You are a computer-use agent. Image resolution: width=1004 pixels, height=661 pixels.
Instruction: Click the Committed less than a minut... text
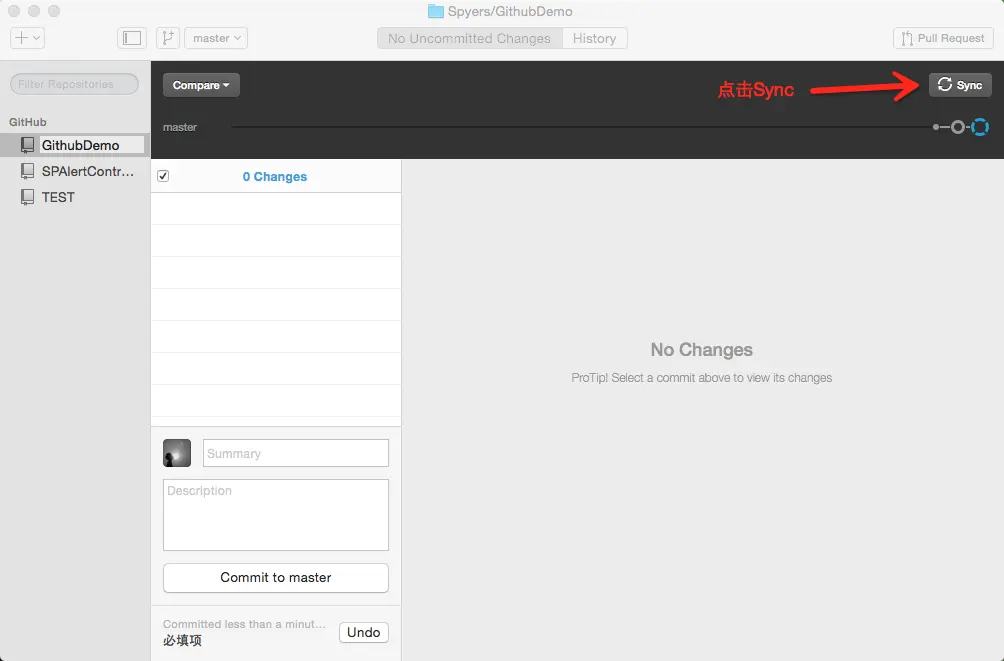click(244, 624)
